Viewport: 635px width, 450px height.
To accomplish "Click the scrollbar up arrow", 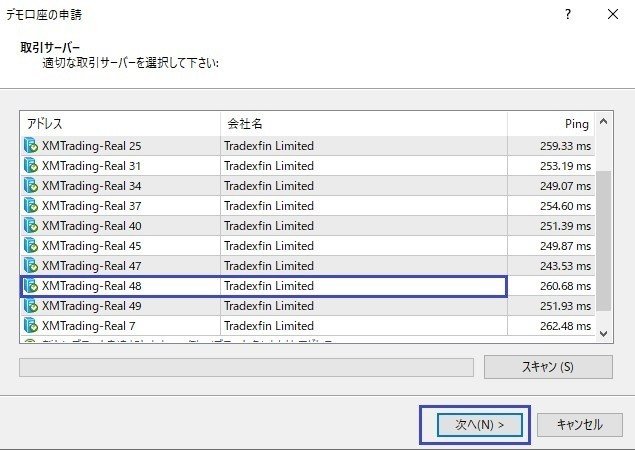I will 603,122.
